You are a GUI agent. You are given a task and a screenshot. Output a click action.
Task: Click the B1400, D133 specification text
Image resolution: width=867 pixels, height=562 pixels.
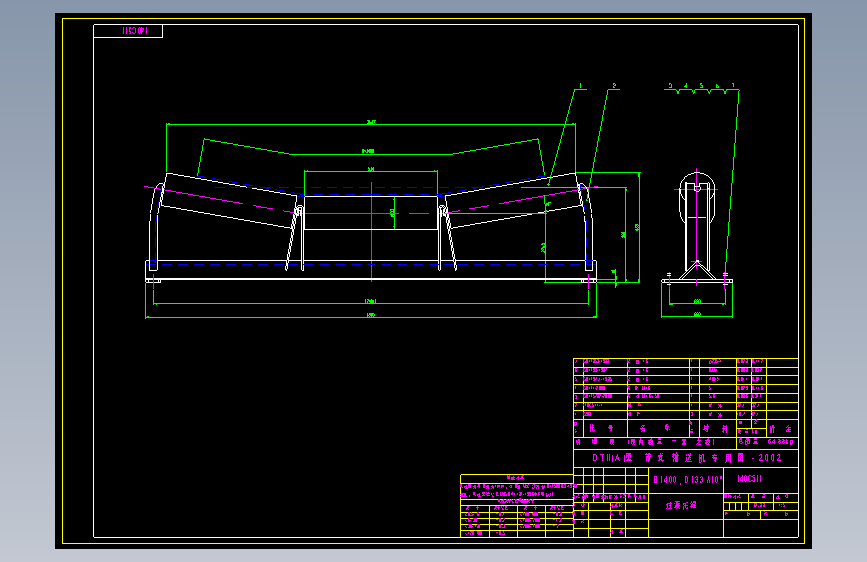[687, 480]
